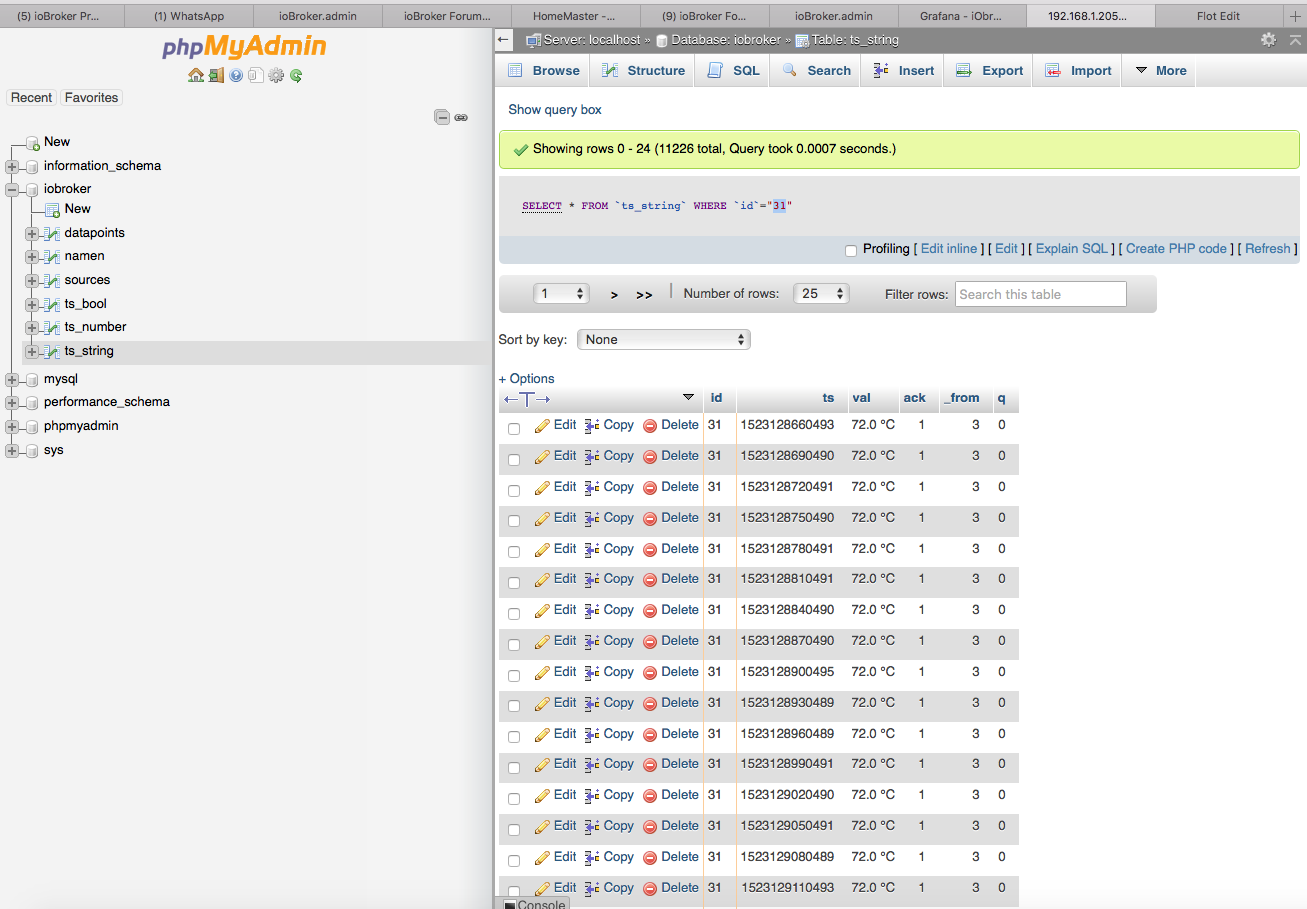Open the Number of rows dropdown
Image resolution: width=1307 pixels, height=909 pixels.
coord(822,294)
